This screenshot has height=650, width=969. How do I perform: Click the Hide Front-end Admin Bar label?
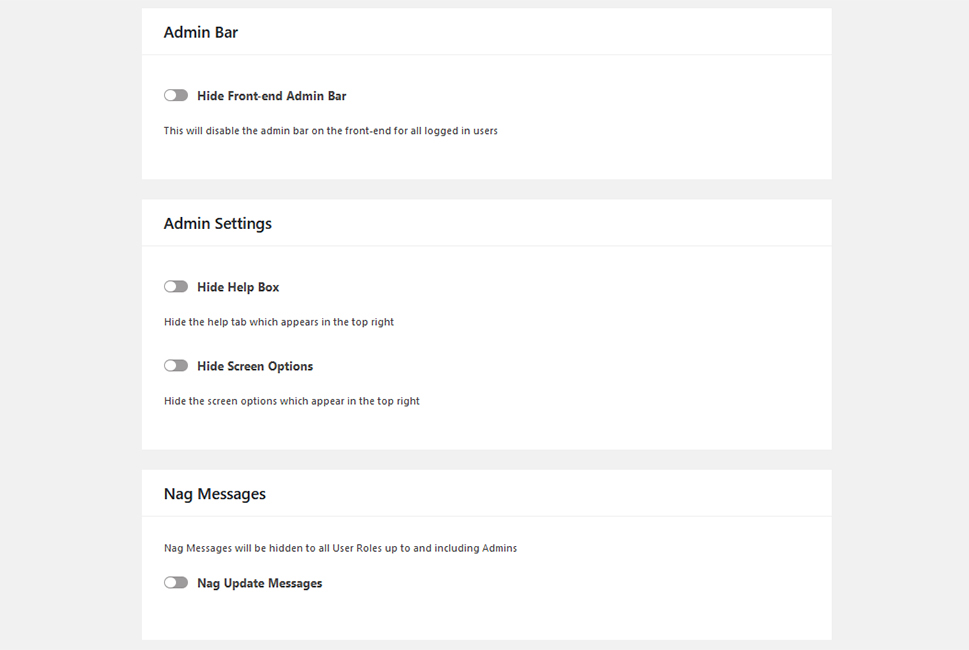[x=271, y=96]
